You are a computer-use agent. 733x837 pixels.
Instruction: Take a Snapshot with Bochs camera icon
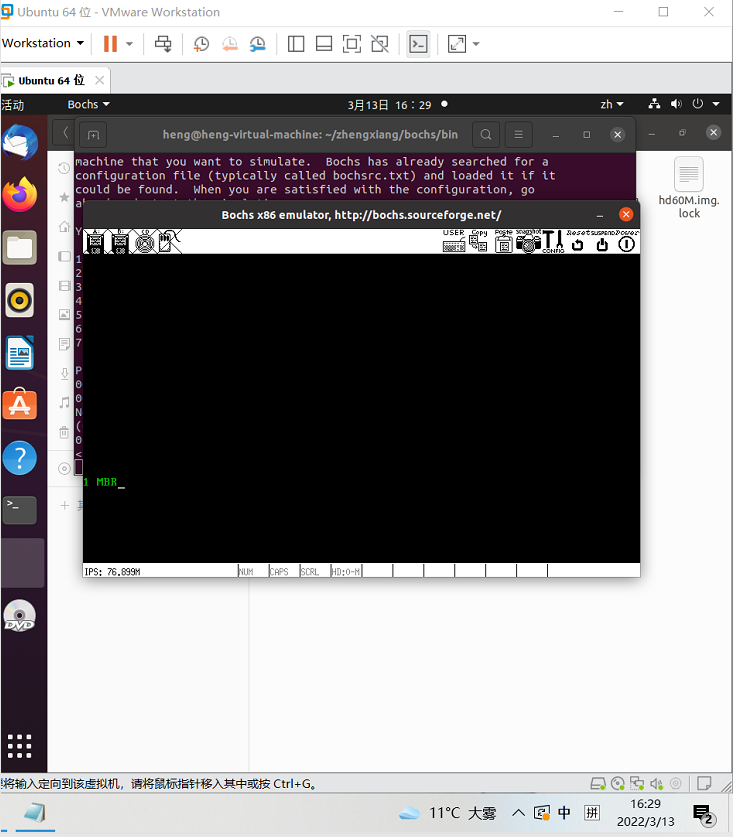[x=528, y=241]
